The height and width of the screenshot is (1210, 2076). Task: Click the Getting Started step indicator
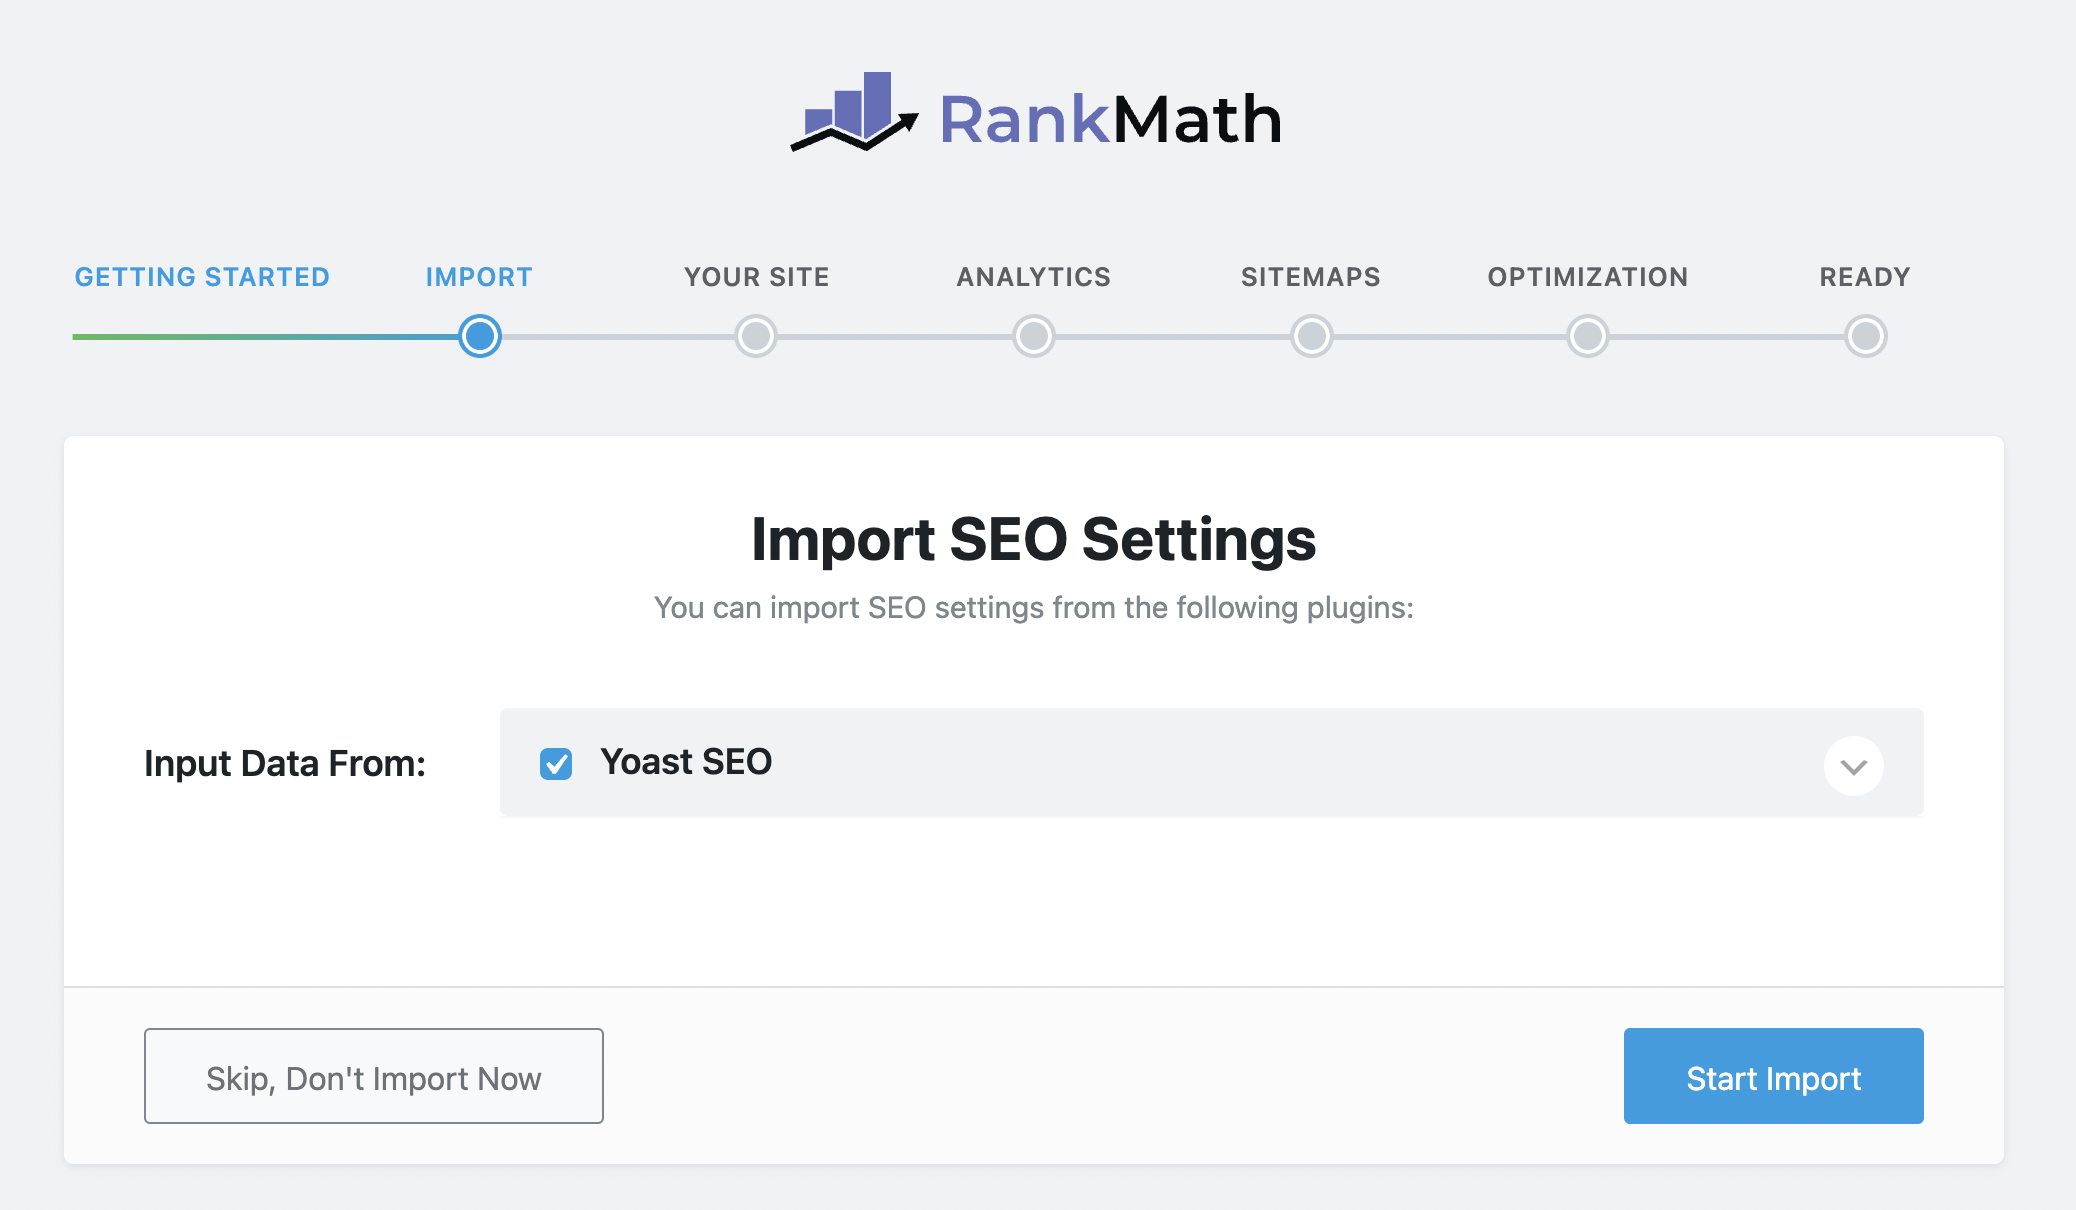click(202, 277)
